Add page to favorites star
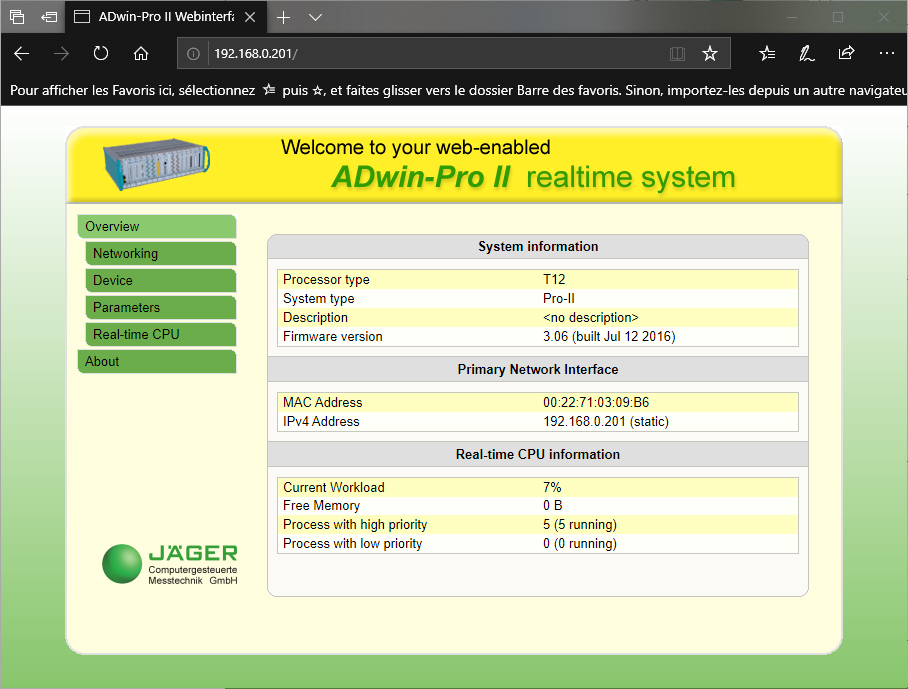 click(709, 54)
